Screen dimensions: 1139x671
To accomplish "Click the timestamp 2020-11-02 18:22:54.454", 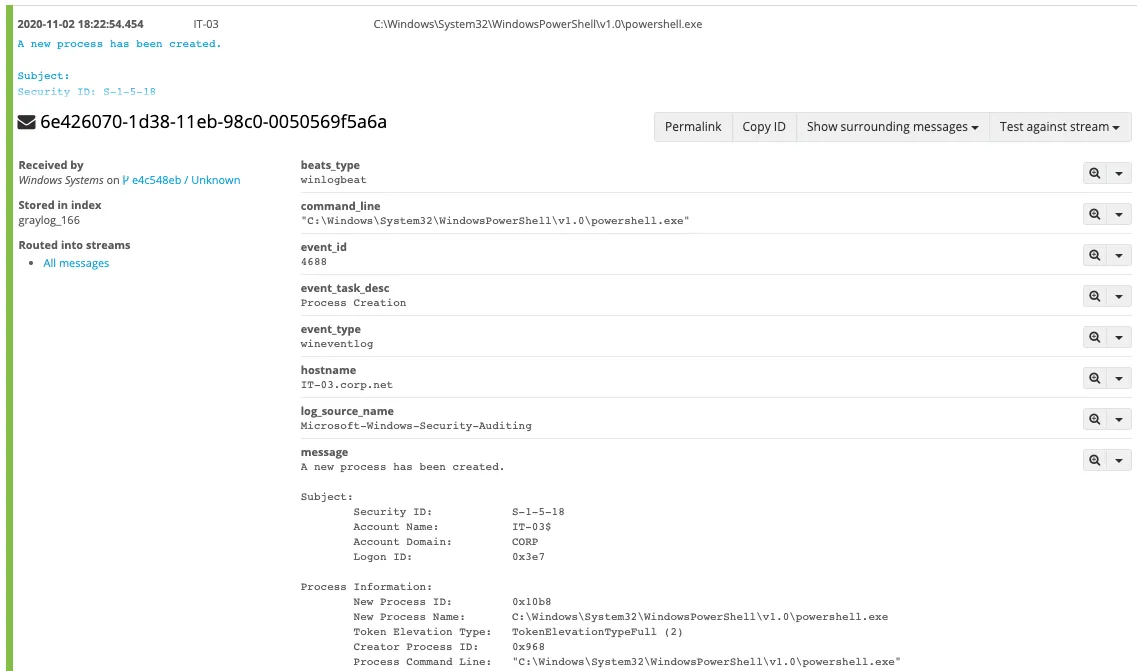I will coord(81,24).
